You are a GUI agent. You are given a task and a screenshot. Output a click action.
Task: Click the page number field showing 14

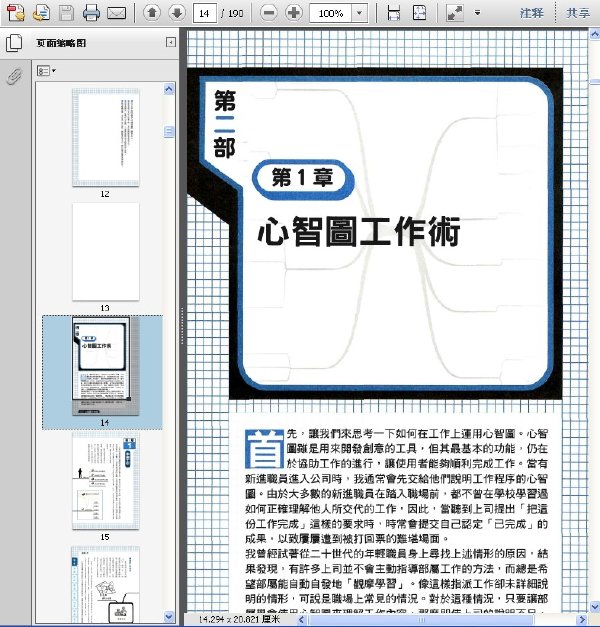click(x=205, y=13)
